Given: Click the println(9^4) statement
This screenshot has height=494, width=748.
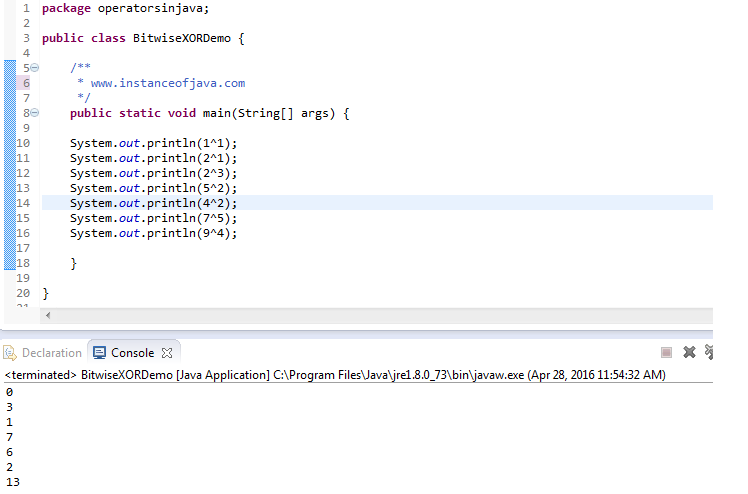Looking at the screenshot, I should coord(153,233).
